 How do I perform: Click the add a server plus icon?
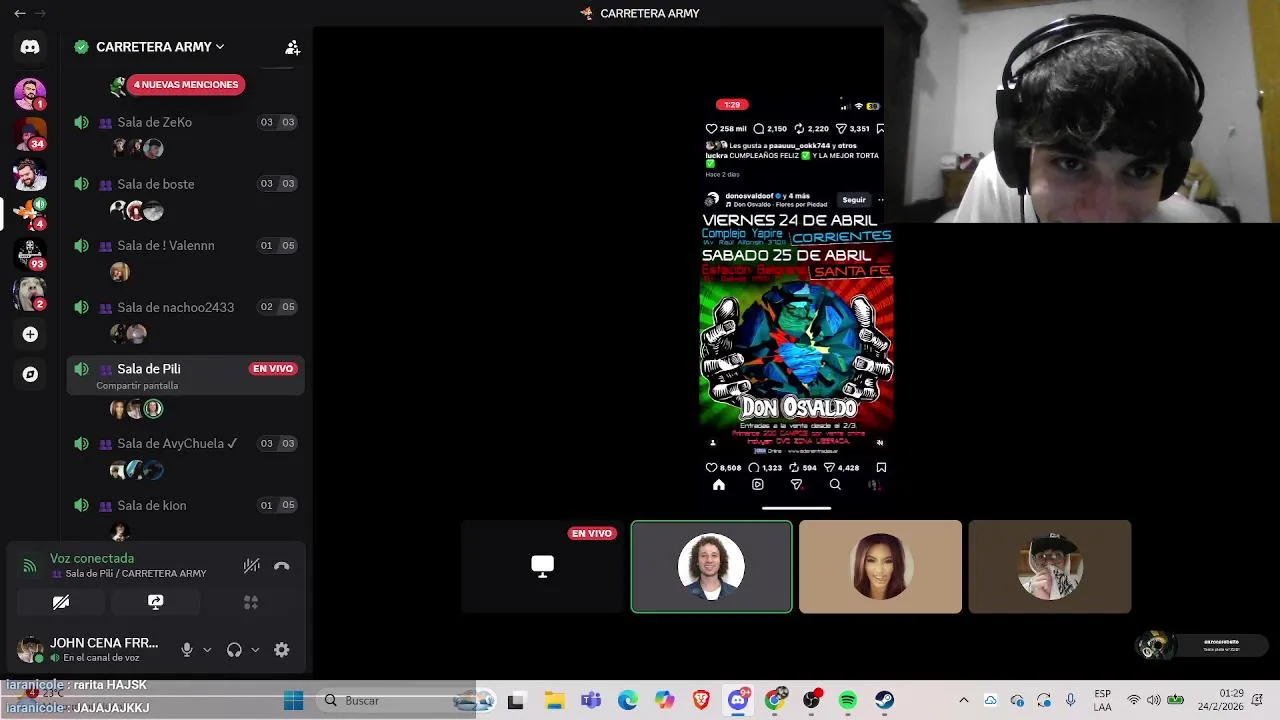30,334
